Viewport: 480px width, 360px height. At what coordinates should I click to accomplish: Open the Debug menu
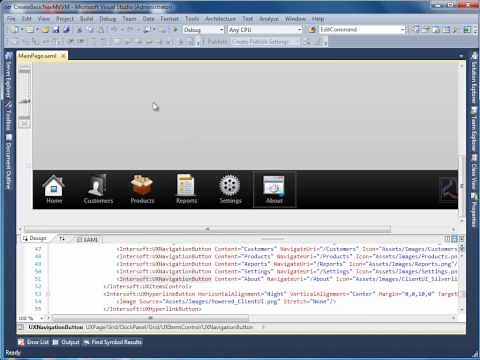pyautogui.click(x=108, y=19)
